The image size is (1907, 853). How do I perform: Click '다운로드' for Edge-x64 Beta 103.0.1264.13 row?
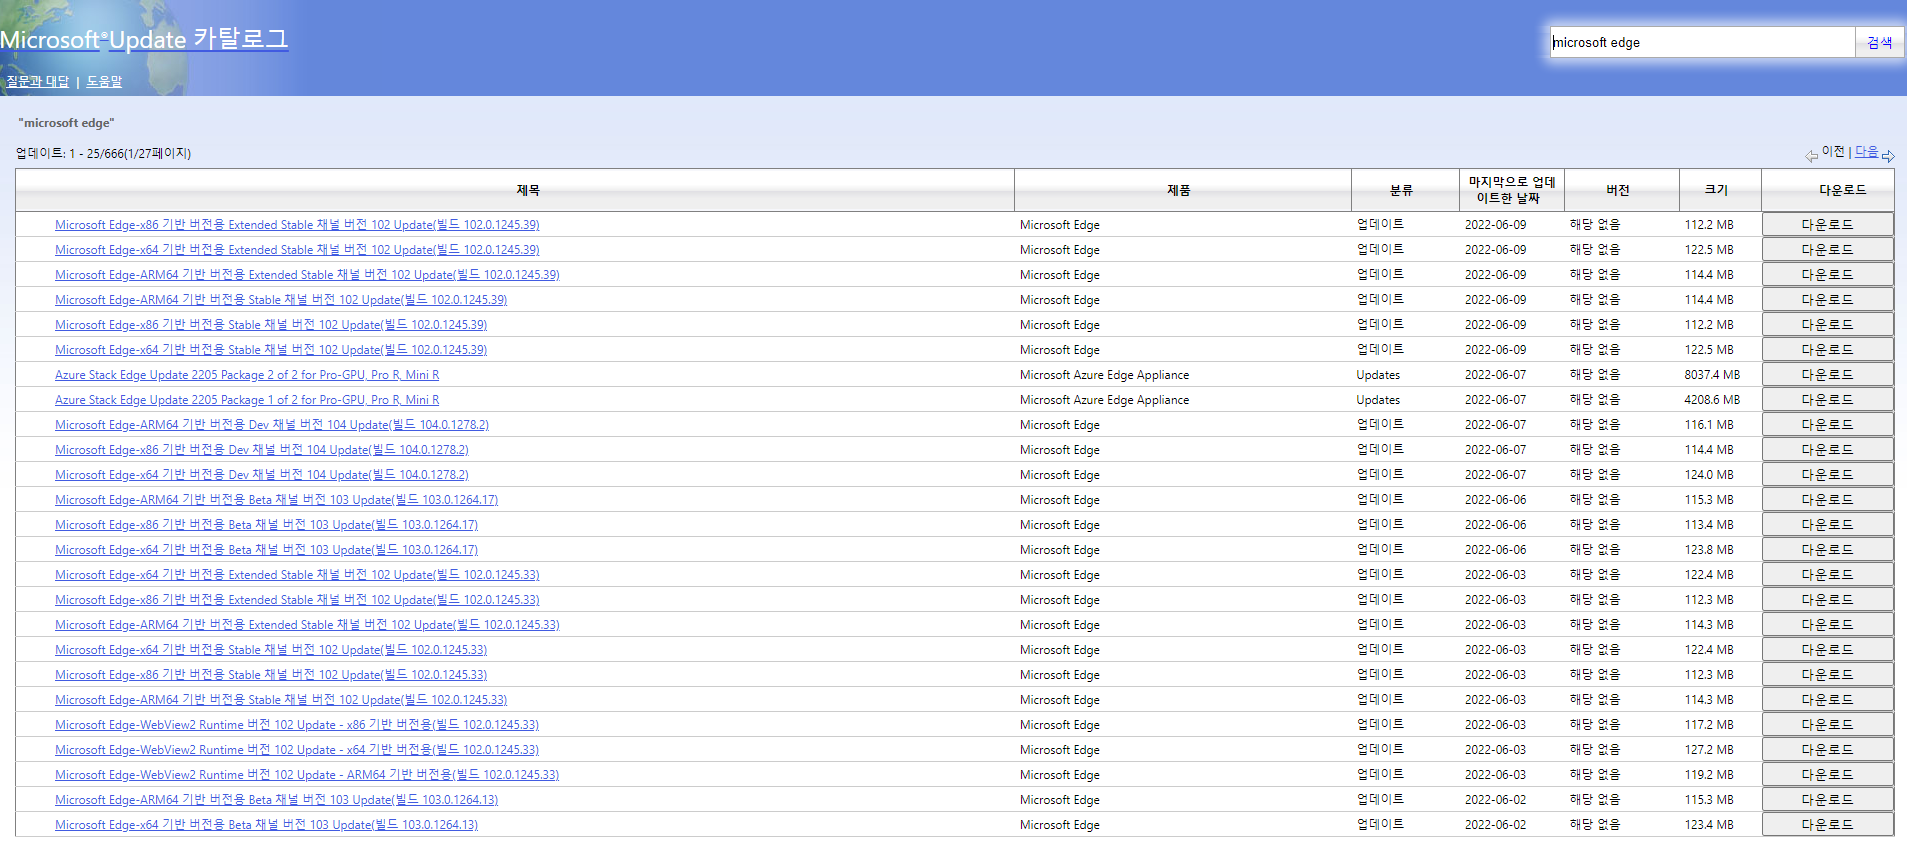pyautogui.click(x=1827, y=825)
